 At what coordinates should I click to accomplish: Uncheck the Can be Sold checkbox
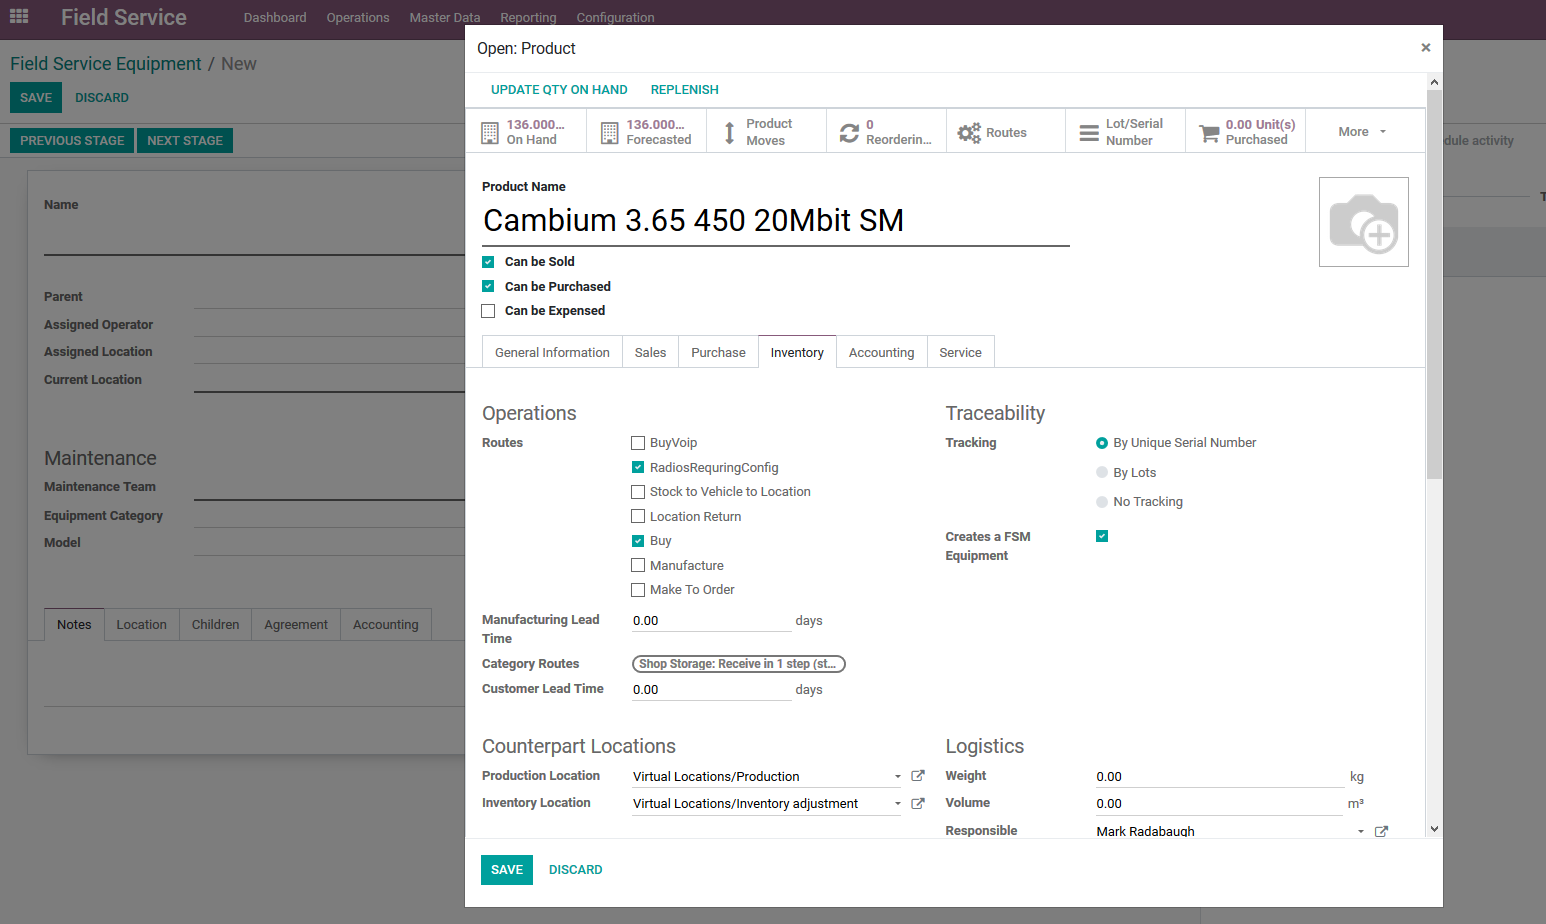pyautogui.click(x=488, y=261)
